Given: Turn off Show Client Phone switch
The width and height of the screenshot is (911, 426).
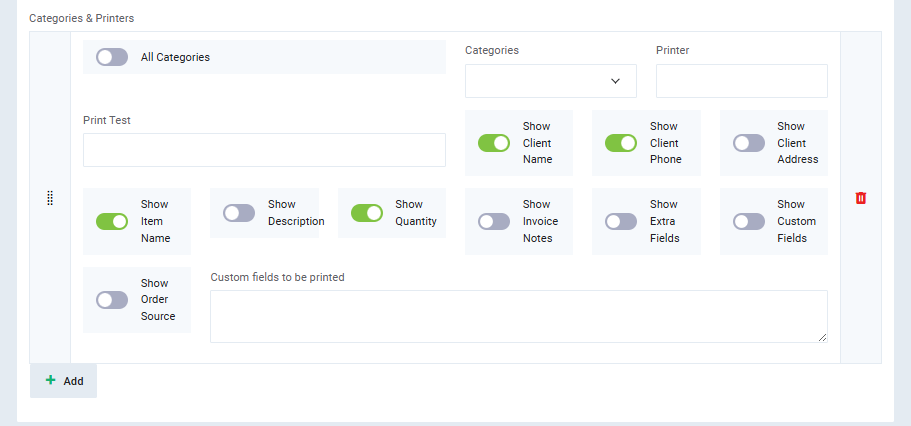Looking at the screenshot, I should [x=621, y=143].
